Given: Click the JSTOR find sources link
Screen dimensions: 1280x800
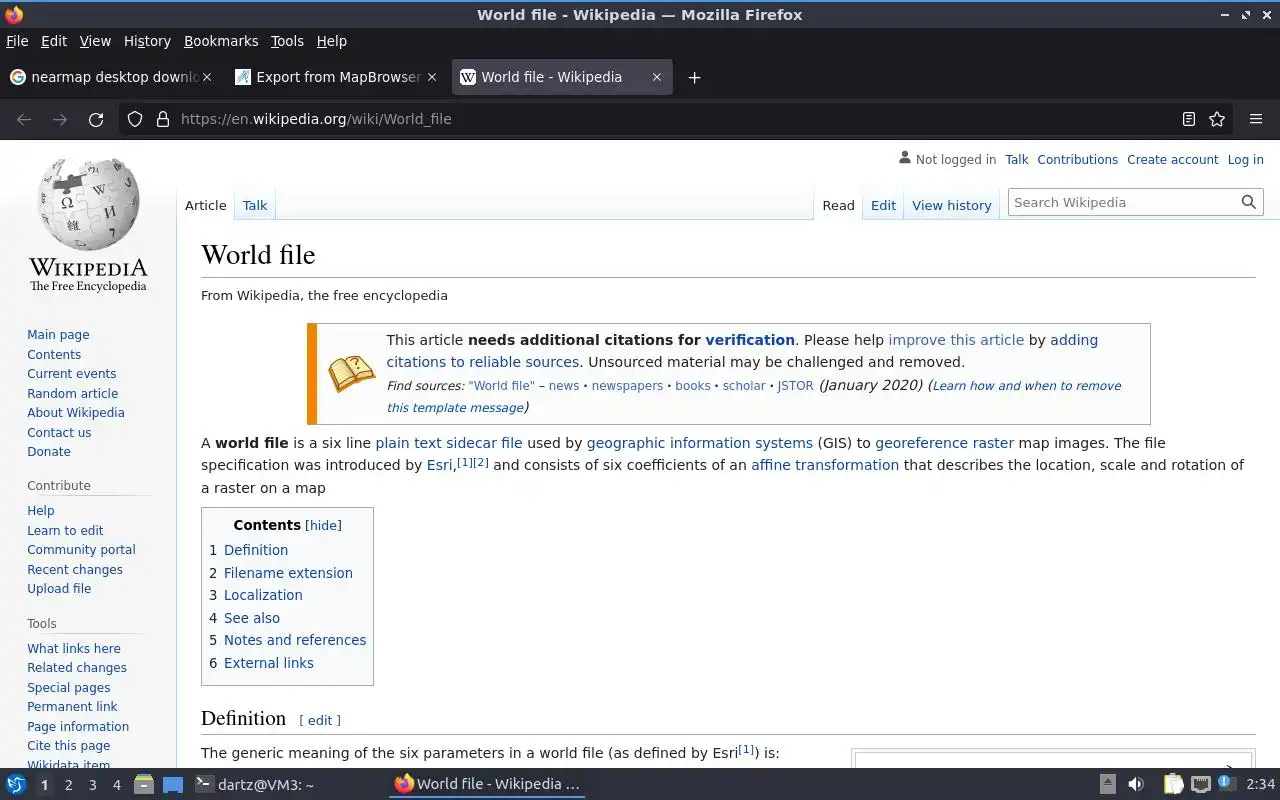Looking at the screenshot, I should click(795, 386).
